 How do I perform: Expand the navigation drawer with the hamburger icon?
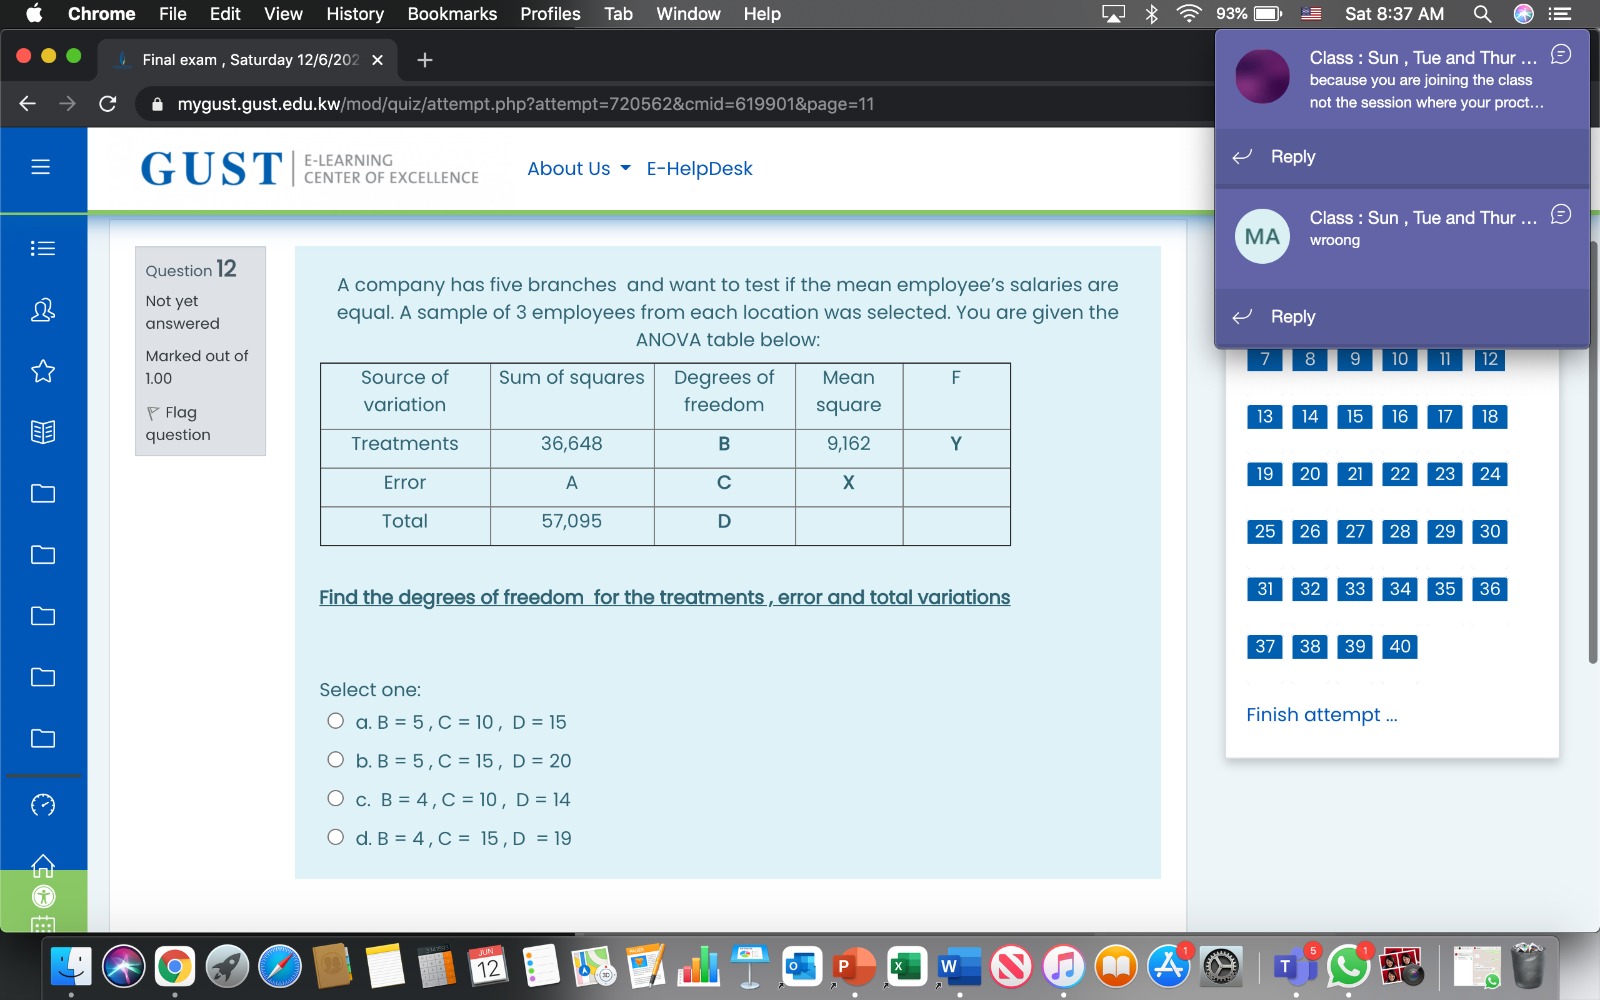[x=41, y=168]
